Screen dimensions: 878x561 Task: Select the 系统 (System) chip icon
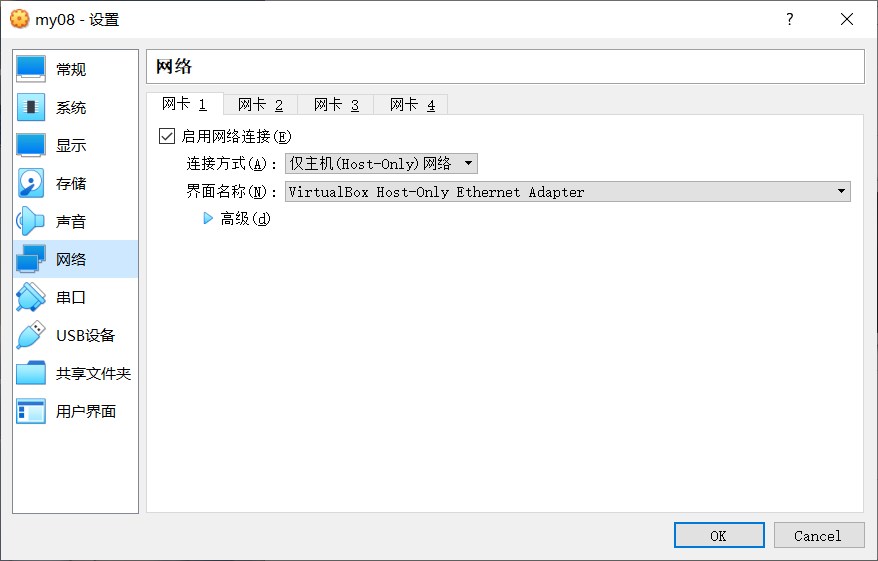click(x=31, y=107)
